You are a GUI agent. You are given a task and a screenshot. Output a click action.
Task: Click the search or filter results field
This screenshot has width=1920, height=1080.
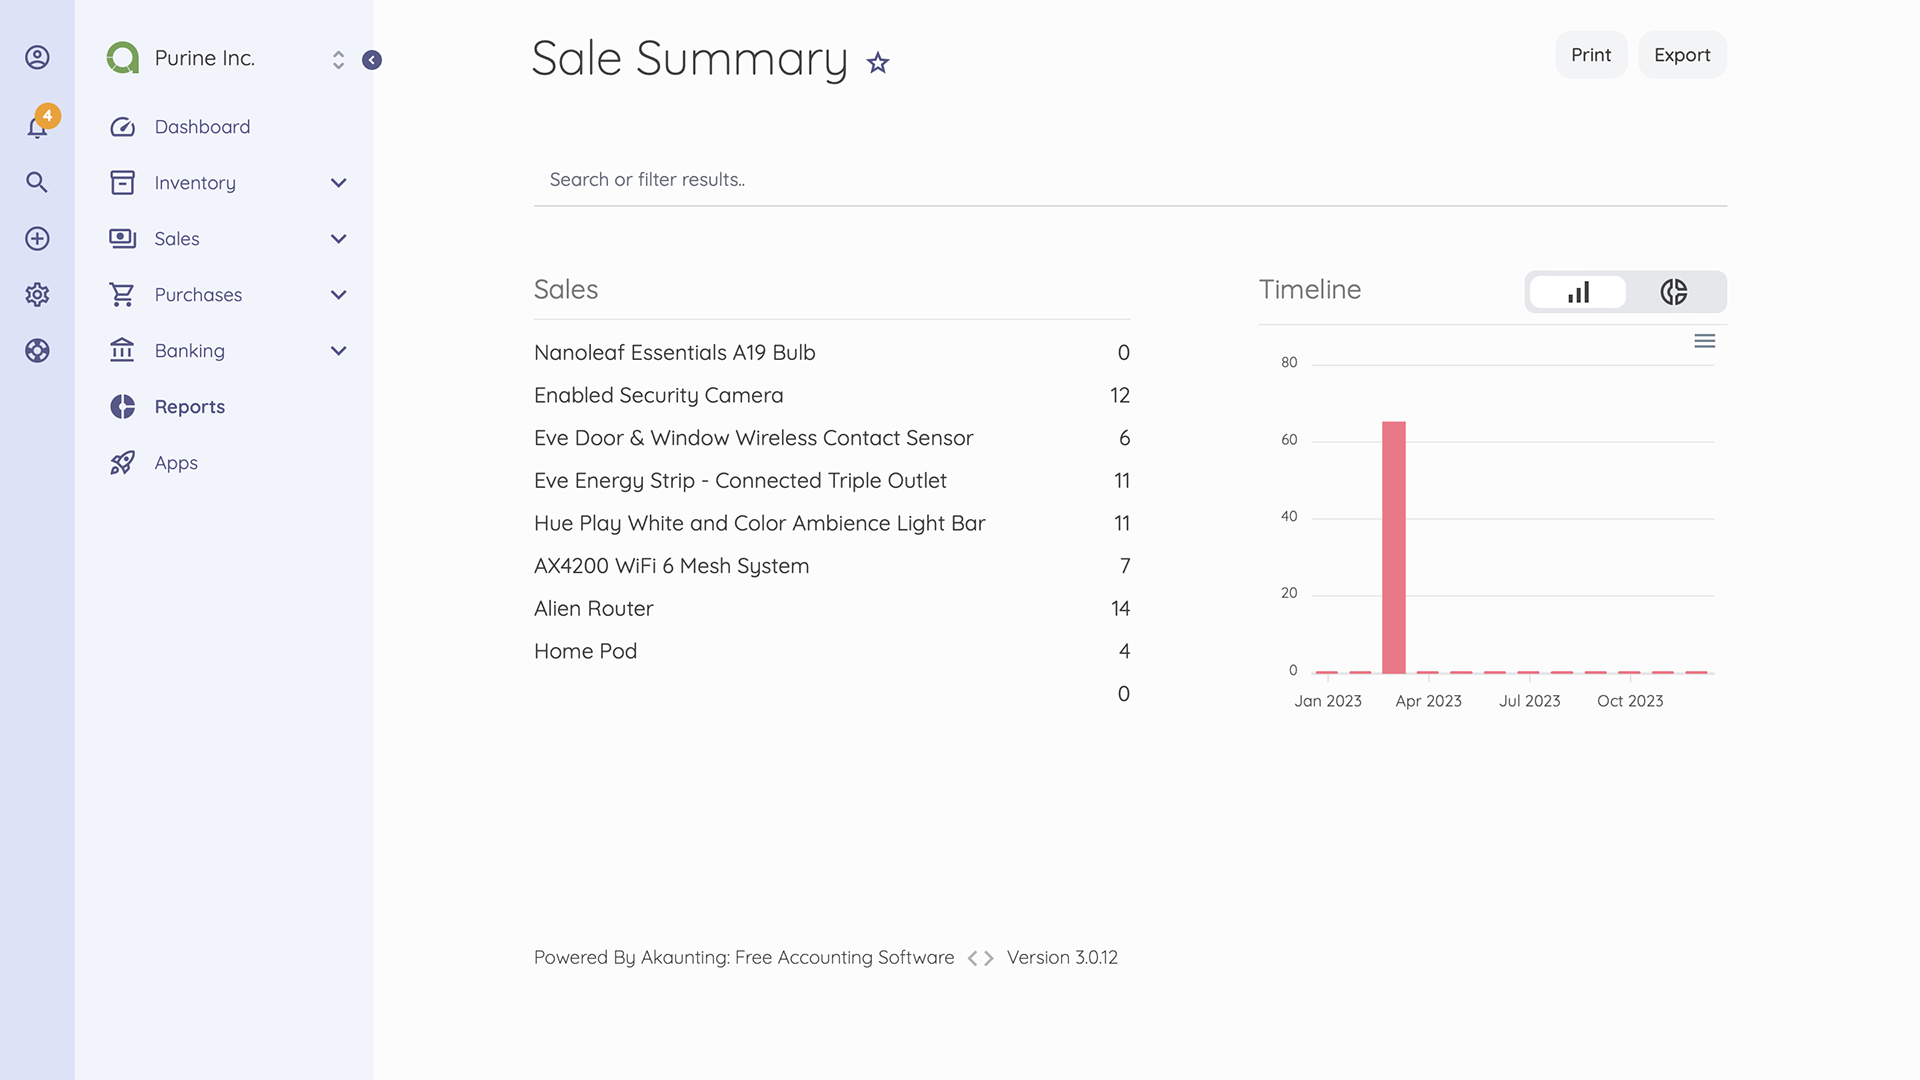point(1129,180)
